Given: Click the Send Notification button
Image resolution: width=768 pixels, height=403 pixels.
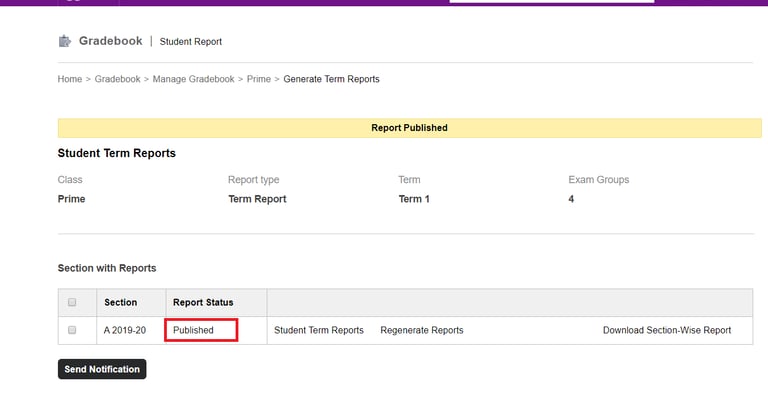Looking at the screenshot, I should point(102,369).
